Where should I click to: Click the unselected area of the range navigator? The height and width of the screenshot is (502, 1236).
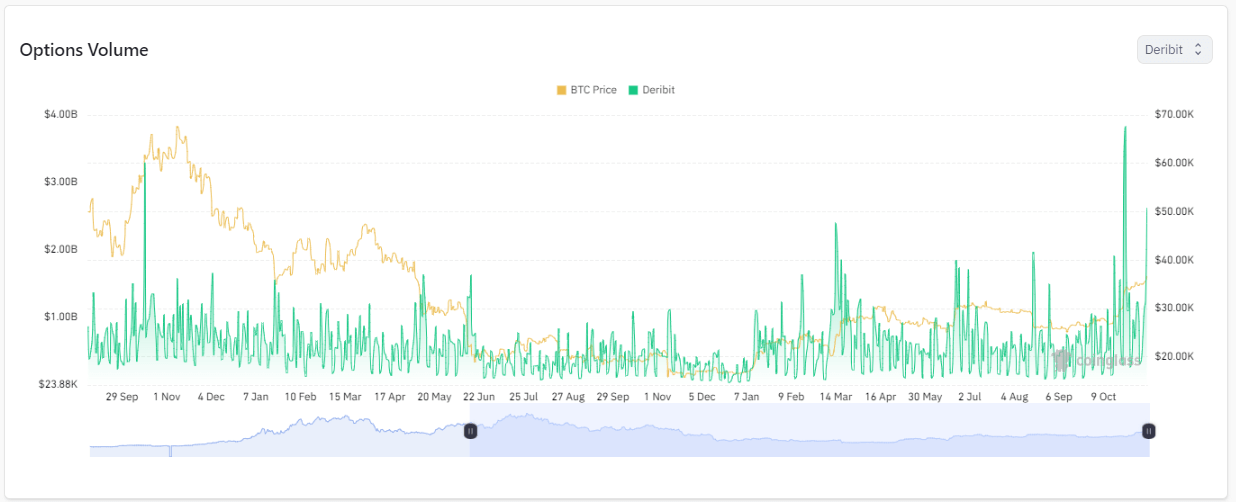pyautogui.click(x=280, y=440)
